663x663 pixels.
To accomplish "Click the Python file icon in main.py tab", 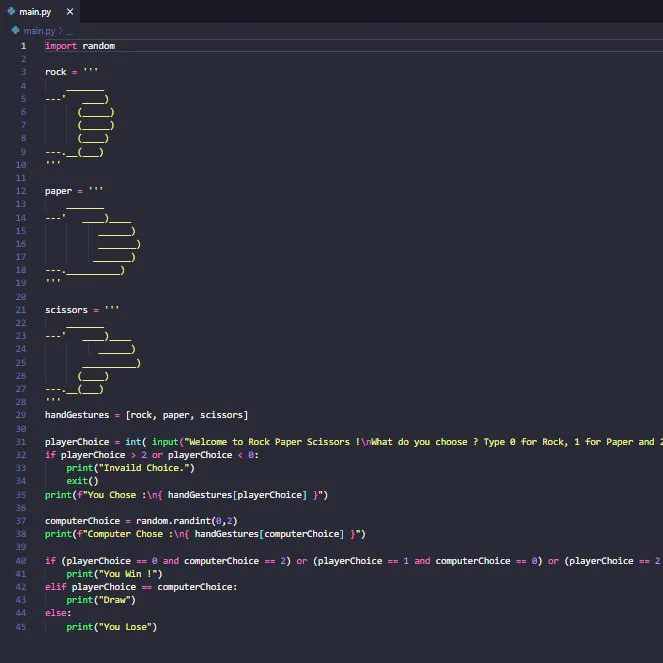I will (x=11, y=11).
